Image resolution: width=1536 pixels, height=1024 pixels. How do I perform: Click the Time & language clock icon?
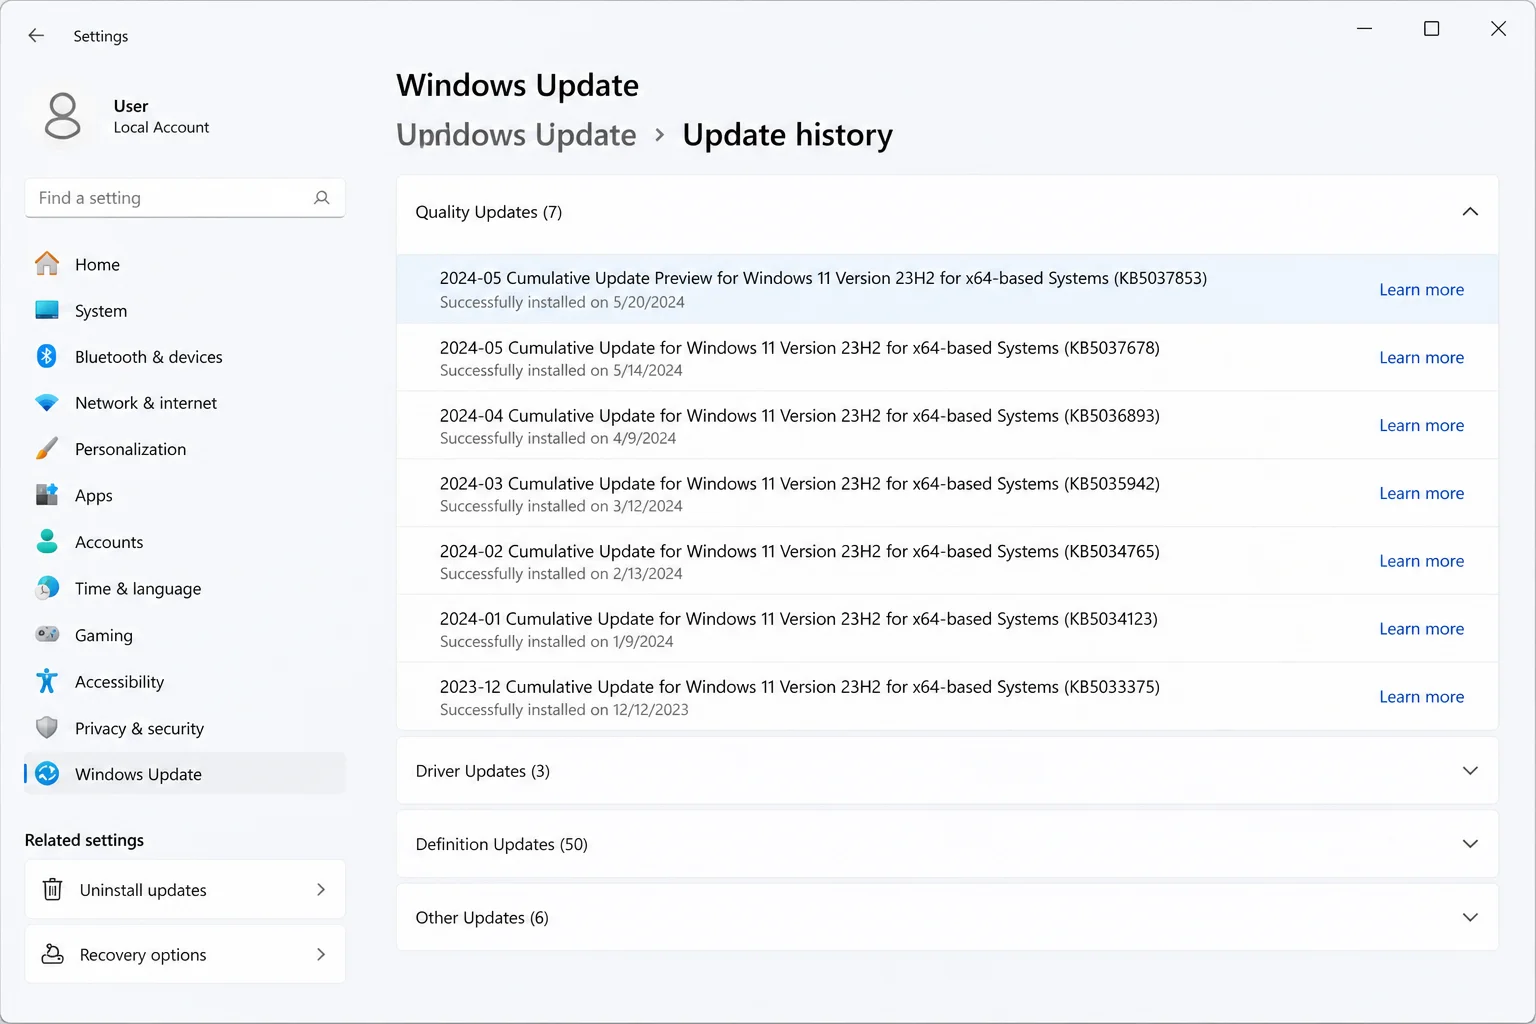click(47, 588)
